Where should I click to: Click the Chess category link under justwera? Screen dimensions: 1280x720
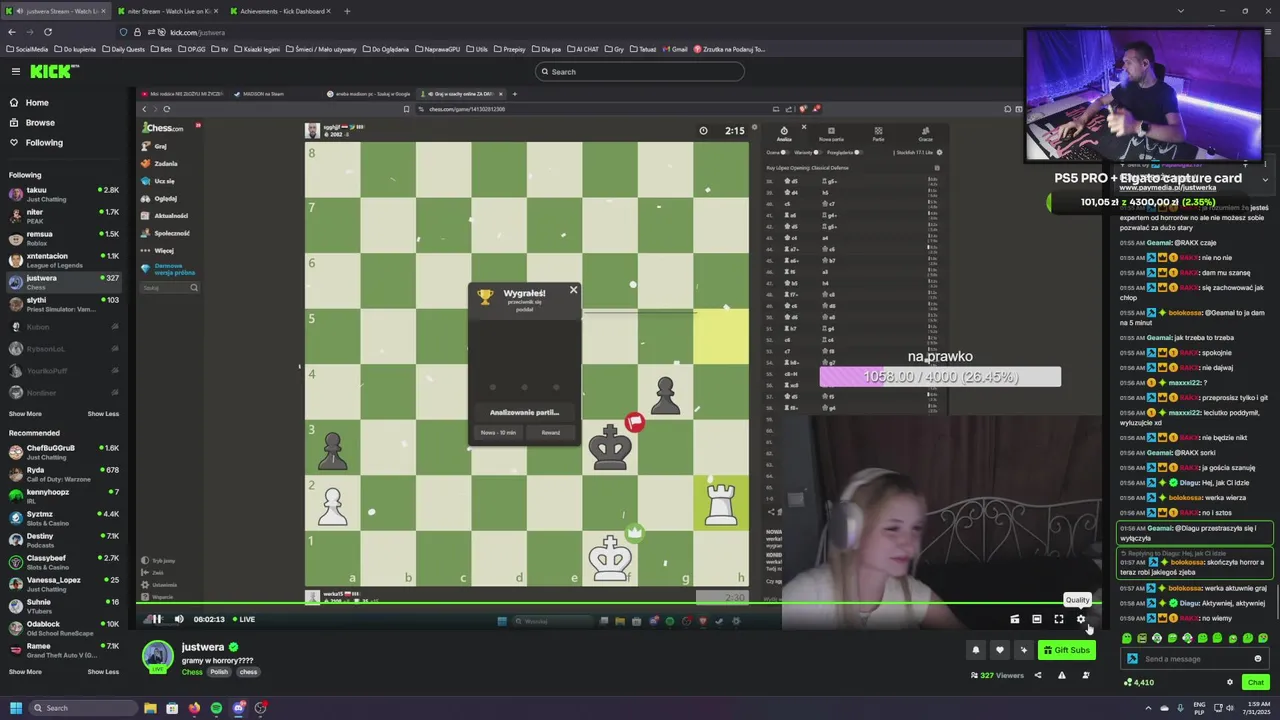192,672
